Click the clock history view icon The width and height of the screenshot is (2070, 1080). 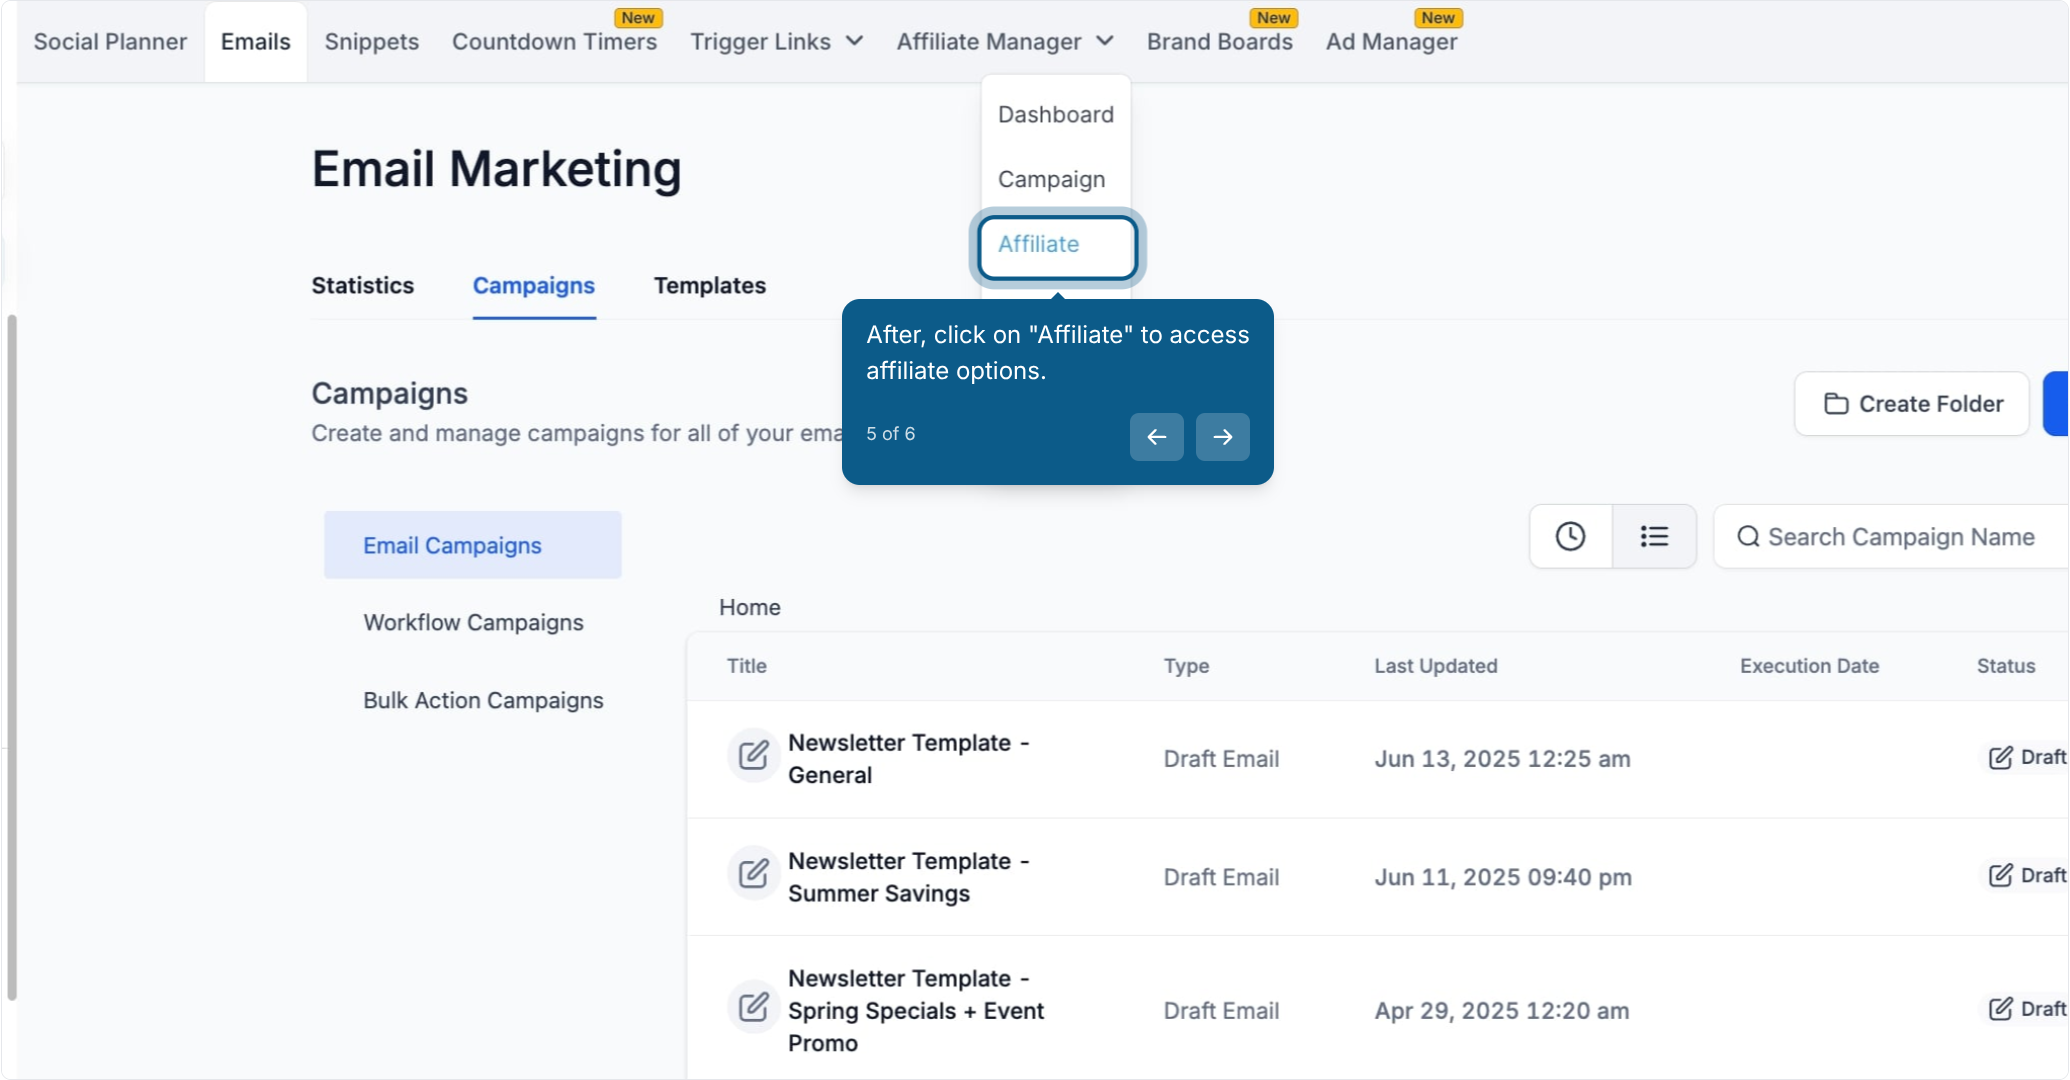[x=1570, y=537]
